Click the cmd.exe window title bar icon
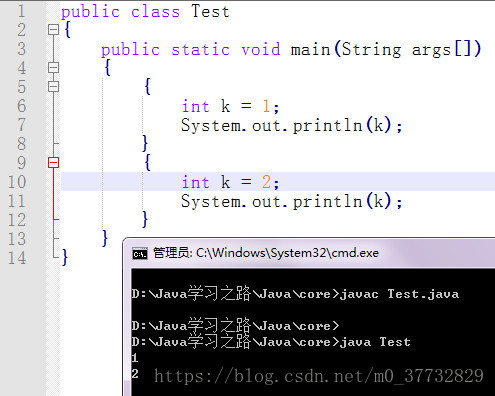 [140, 254]
